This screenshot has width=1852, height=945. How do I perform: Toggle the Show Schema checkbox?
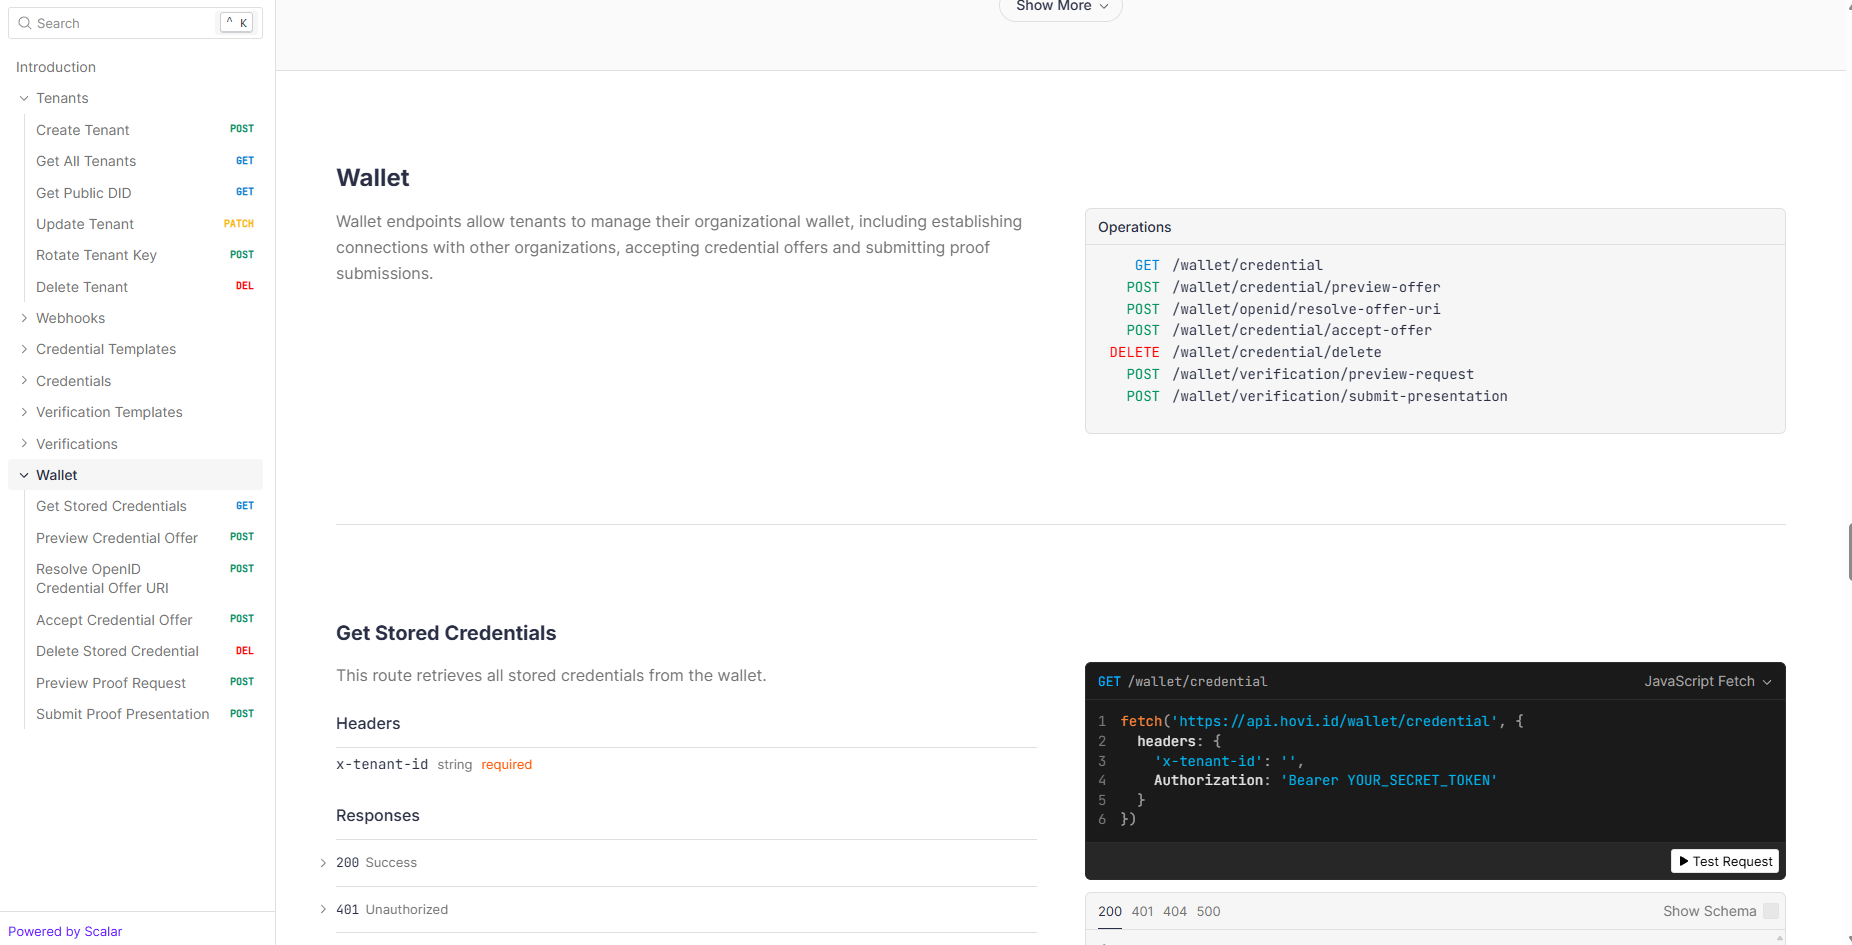1770,911
